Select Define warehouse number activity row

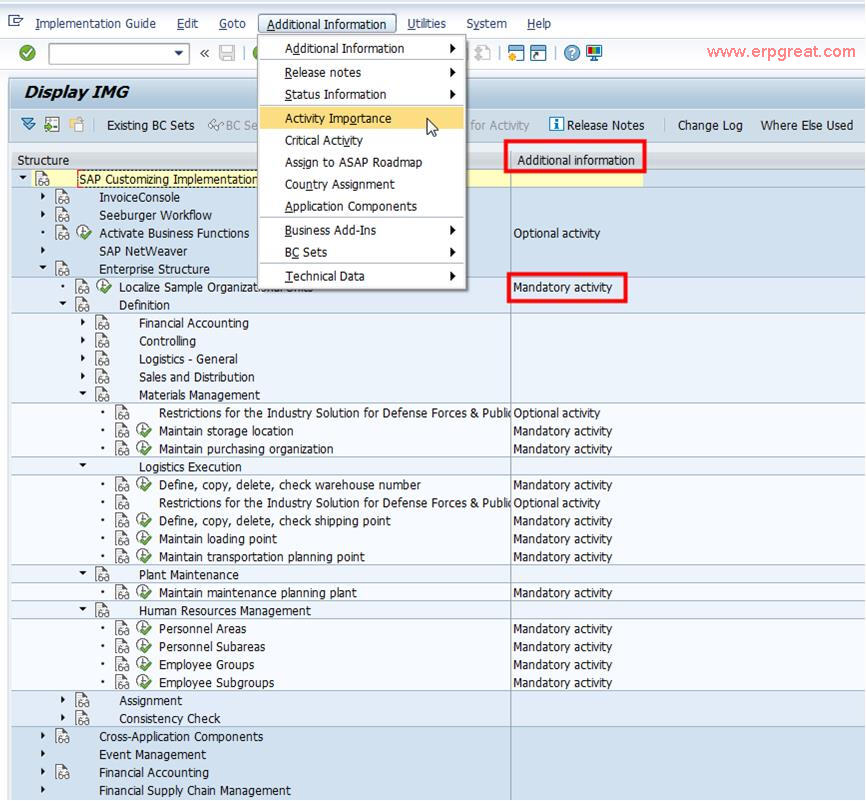289,484
